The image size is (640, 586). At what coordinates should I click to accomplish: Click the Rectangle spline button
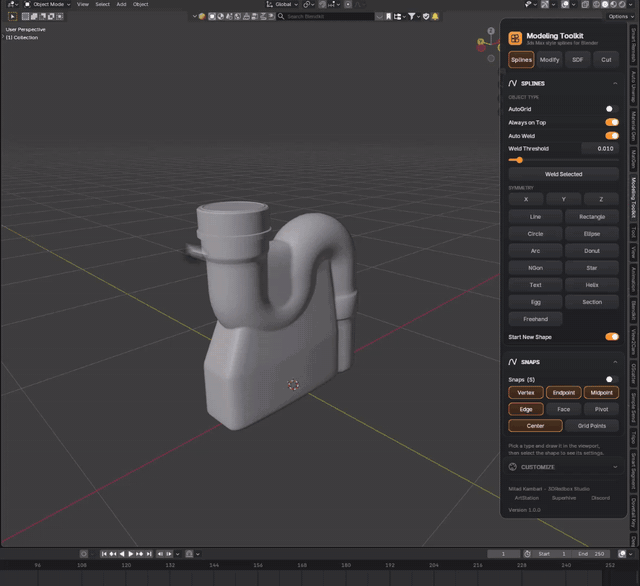coord(592,217)
